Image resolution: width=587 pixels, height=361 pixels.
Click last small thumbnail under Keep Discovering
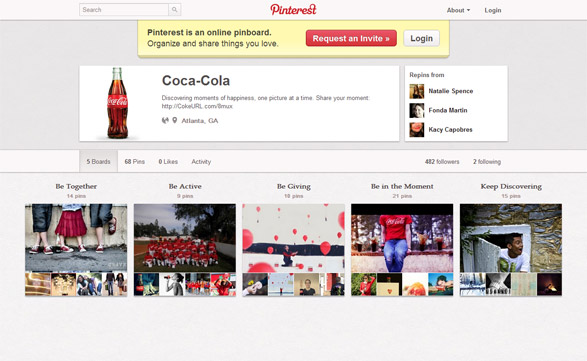click(x=550, y=284)
